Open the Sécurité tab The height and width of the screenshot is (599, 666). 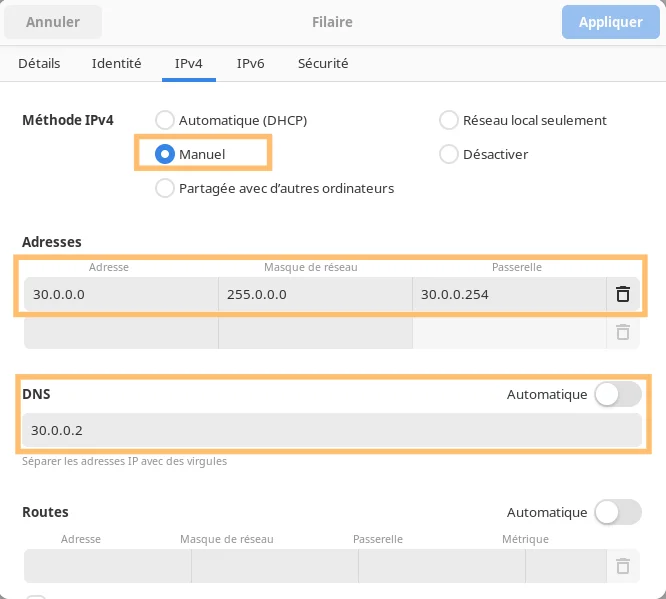point(323,63)
